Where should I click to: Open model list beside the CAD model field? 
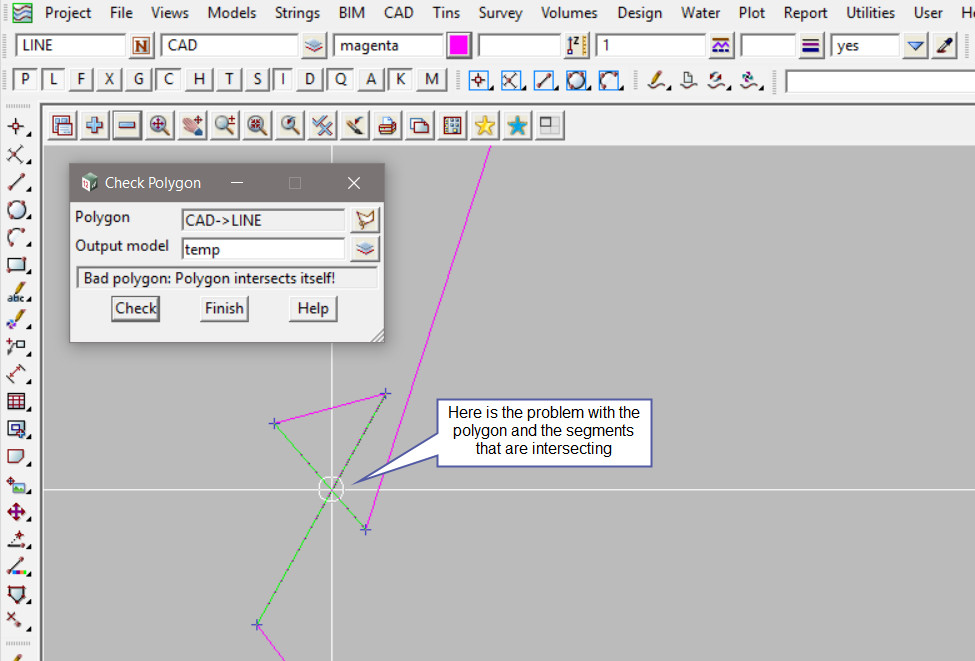[315, 46]
